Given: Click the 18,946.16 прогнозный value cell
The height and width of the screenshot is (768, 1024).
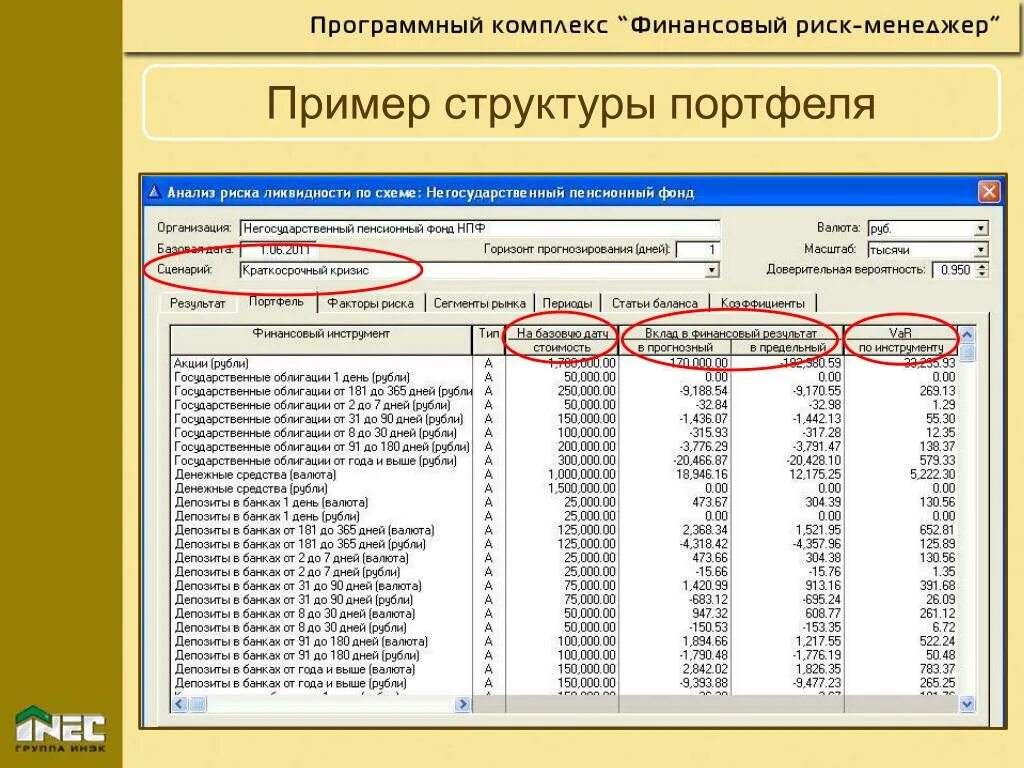Looking at the screenshot, I should [675, 474].
